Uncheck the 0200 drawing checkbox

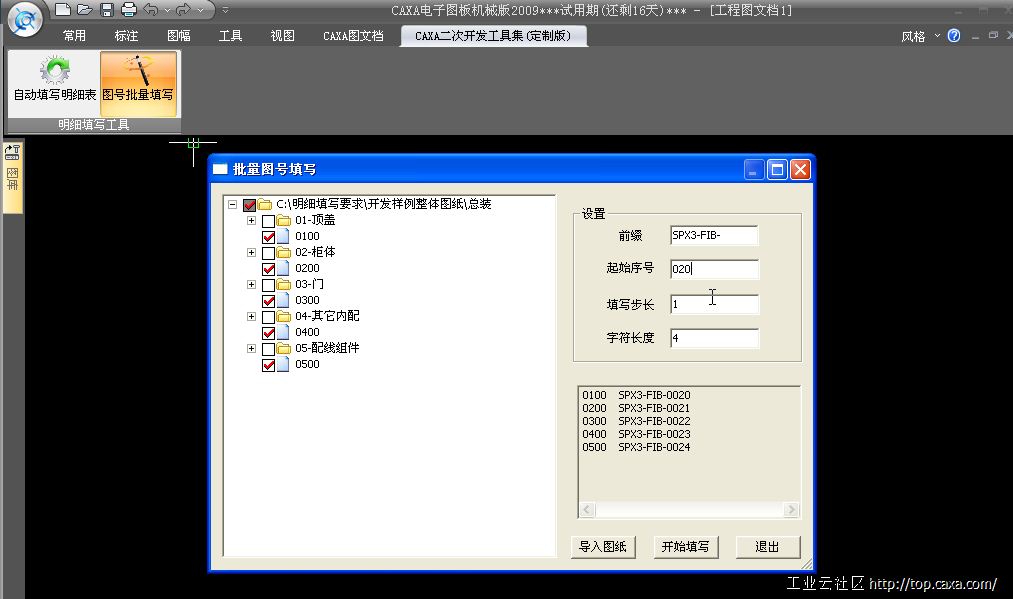pos(268,269)
